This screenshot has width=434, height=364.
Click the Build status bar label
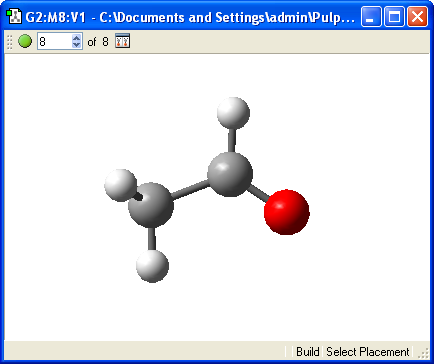pos(308,352)
